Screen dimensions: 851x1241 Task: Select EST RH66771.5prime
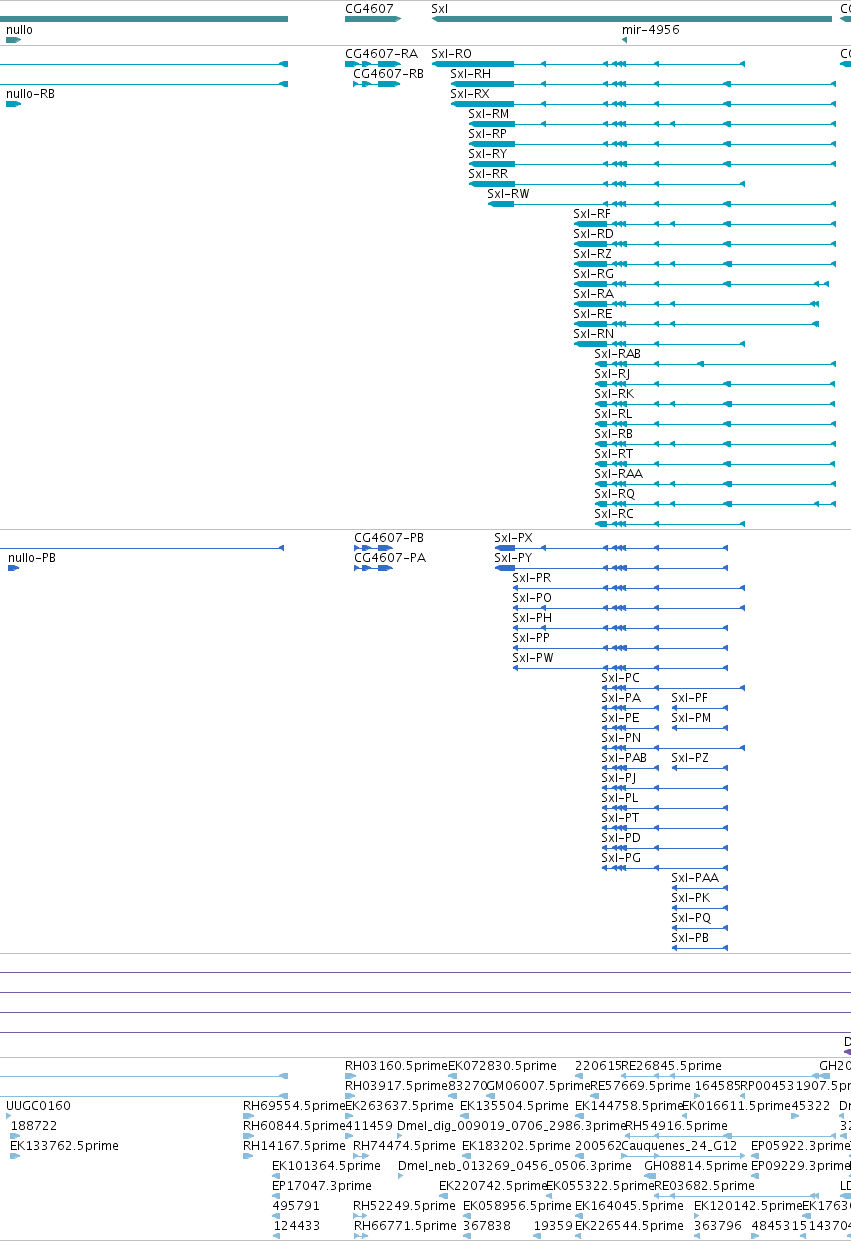(405, 1226)
